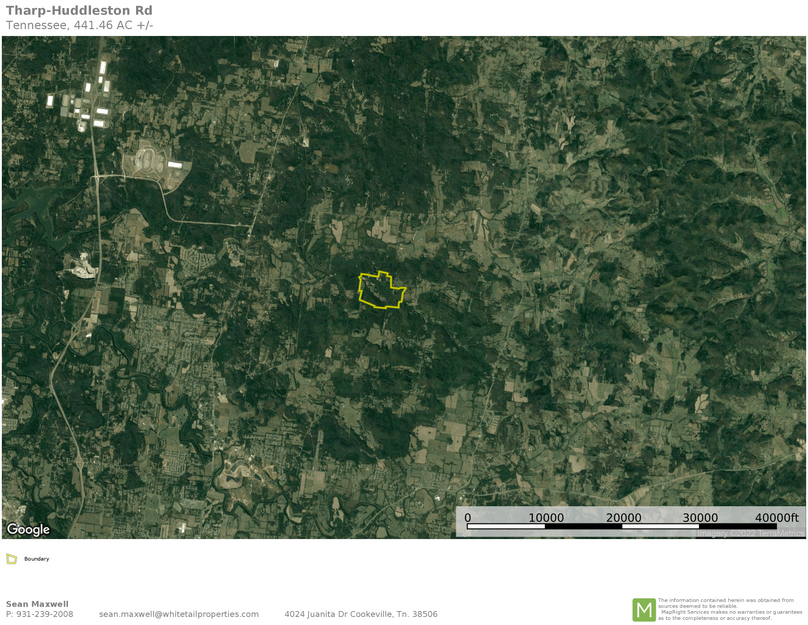808x625 pixels.
Task: Click the Boundary legend label
Action: coord(37,559)
